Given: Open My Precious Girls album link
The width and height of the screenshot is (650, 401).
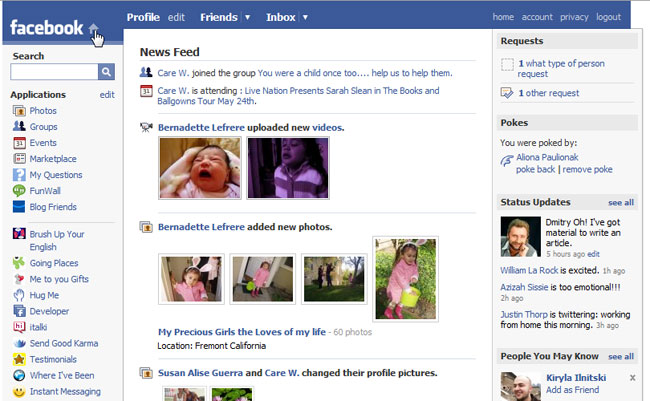Looking at the screenshot, I should point(242,332).
